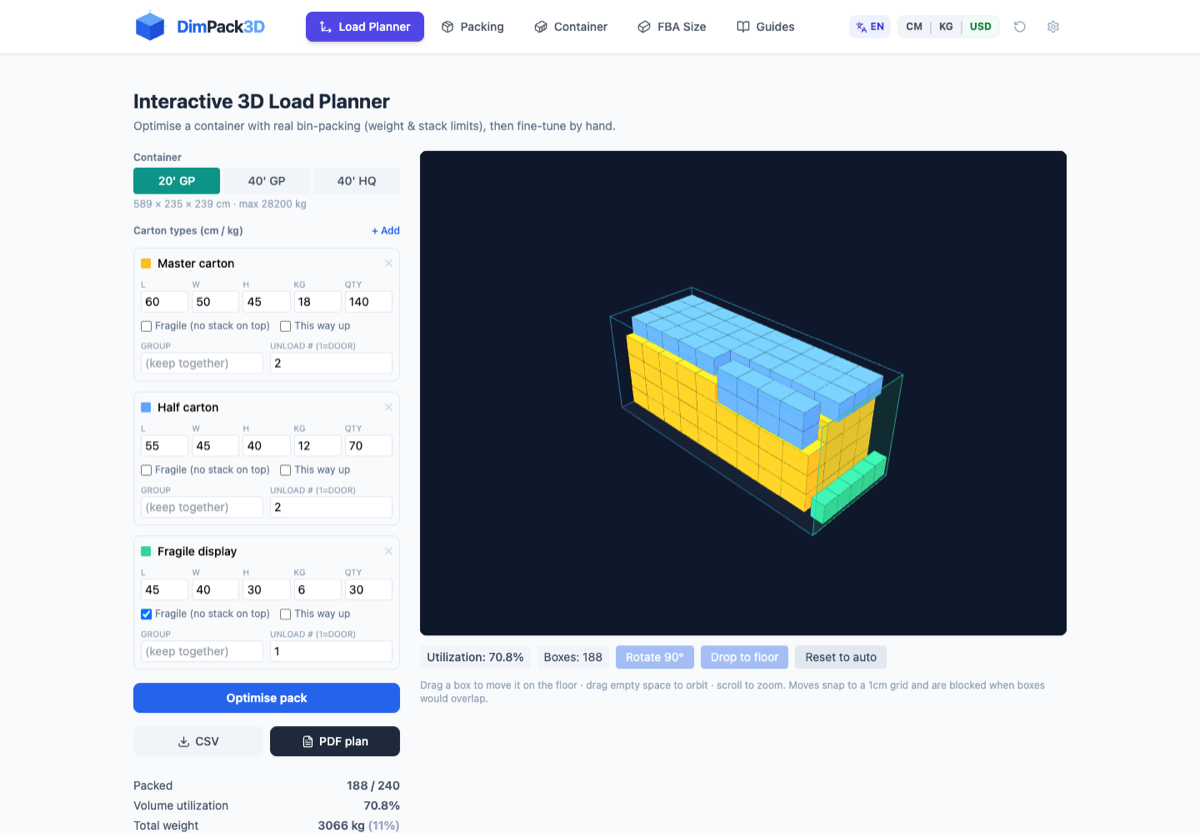Click the language translate icon beside EN

[x=861, y=27]
